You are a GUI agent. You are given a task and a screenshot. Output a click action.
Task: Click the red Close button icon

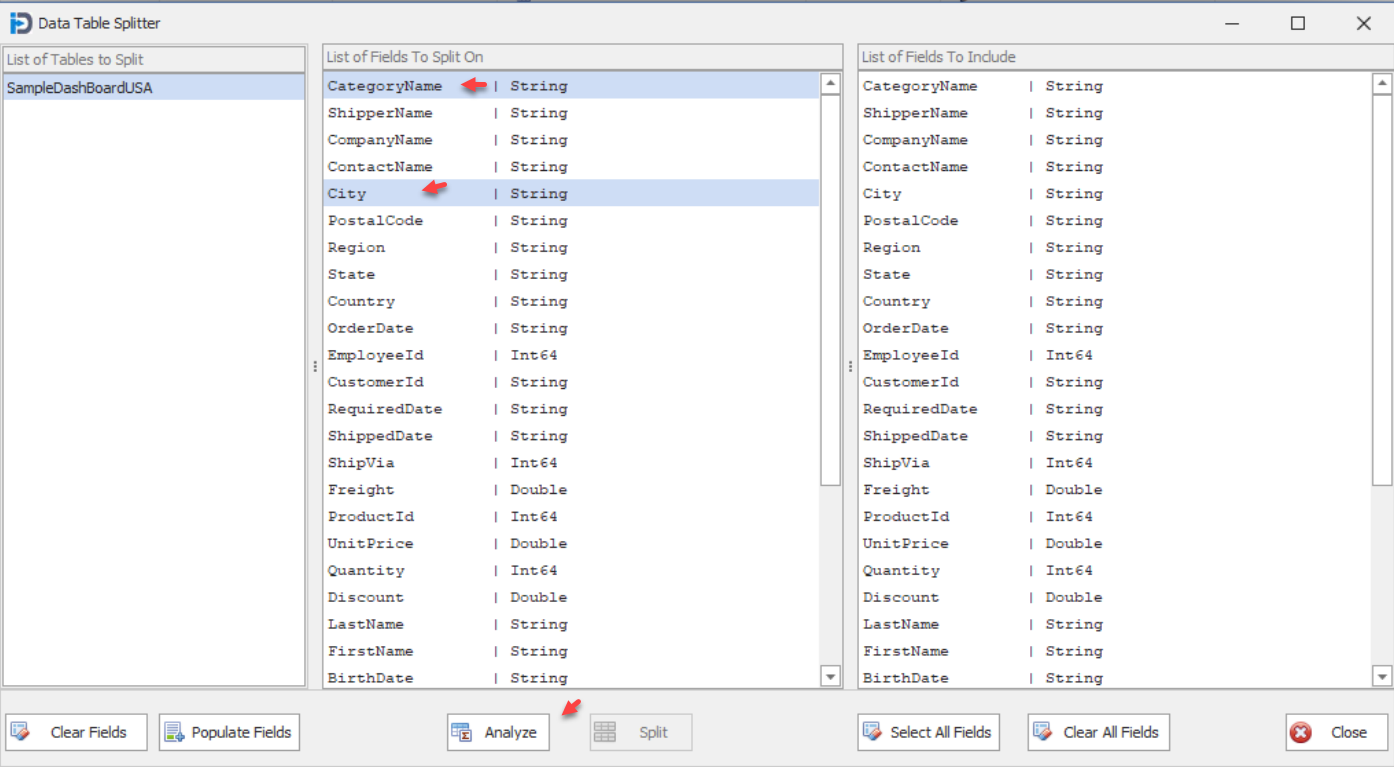pyautogui.click(x=1301, y=732)
